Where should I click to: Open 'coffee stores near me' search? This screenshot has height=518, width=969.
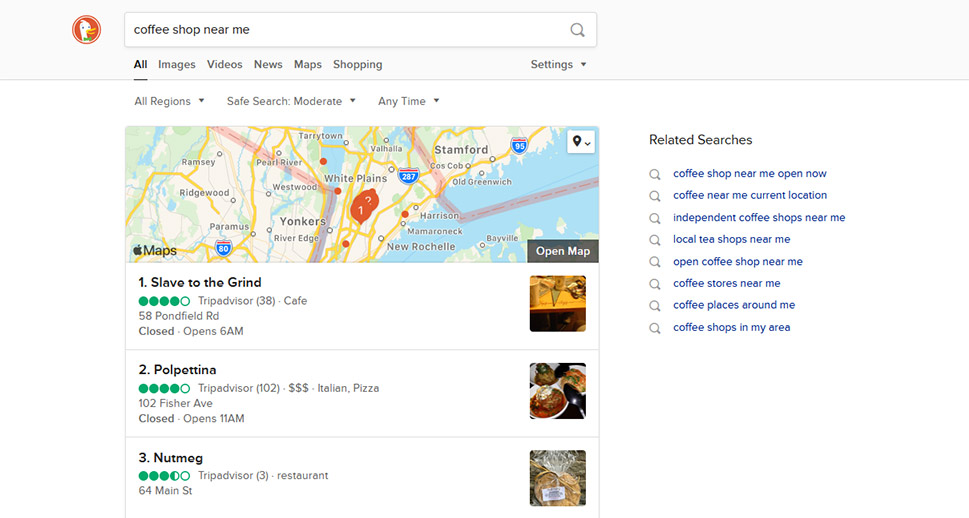click(727, 283)
